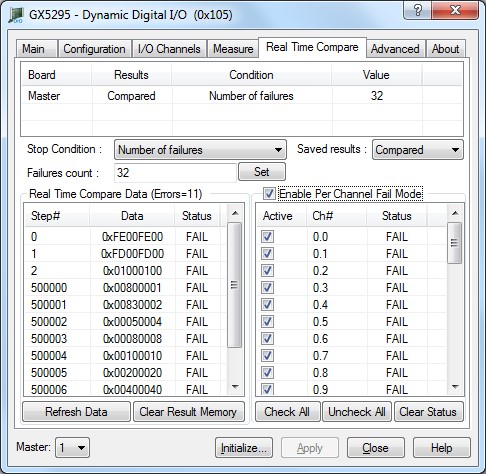The width and height of the screenshot is (486, 474).
Task: Click scroll up arrow in compare data list
Action: tap(235, 213)
